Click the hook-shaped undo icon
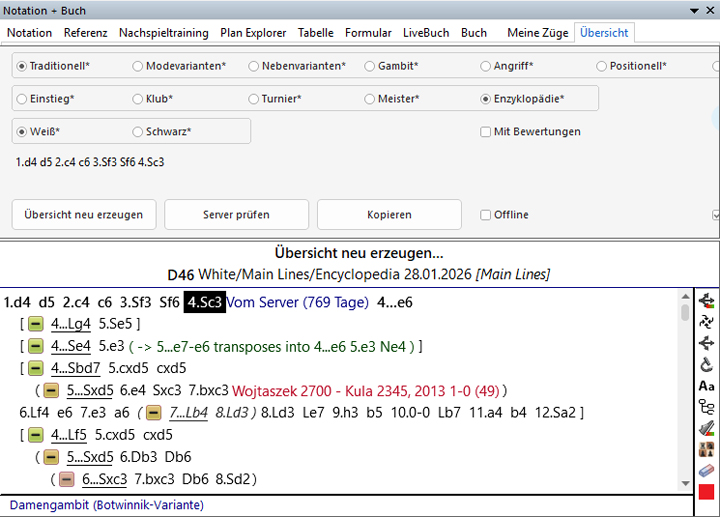 point(706,364)
